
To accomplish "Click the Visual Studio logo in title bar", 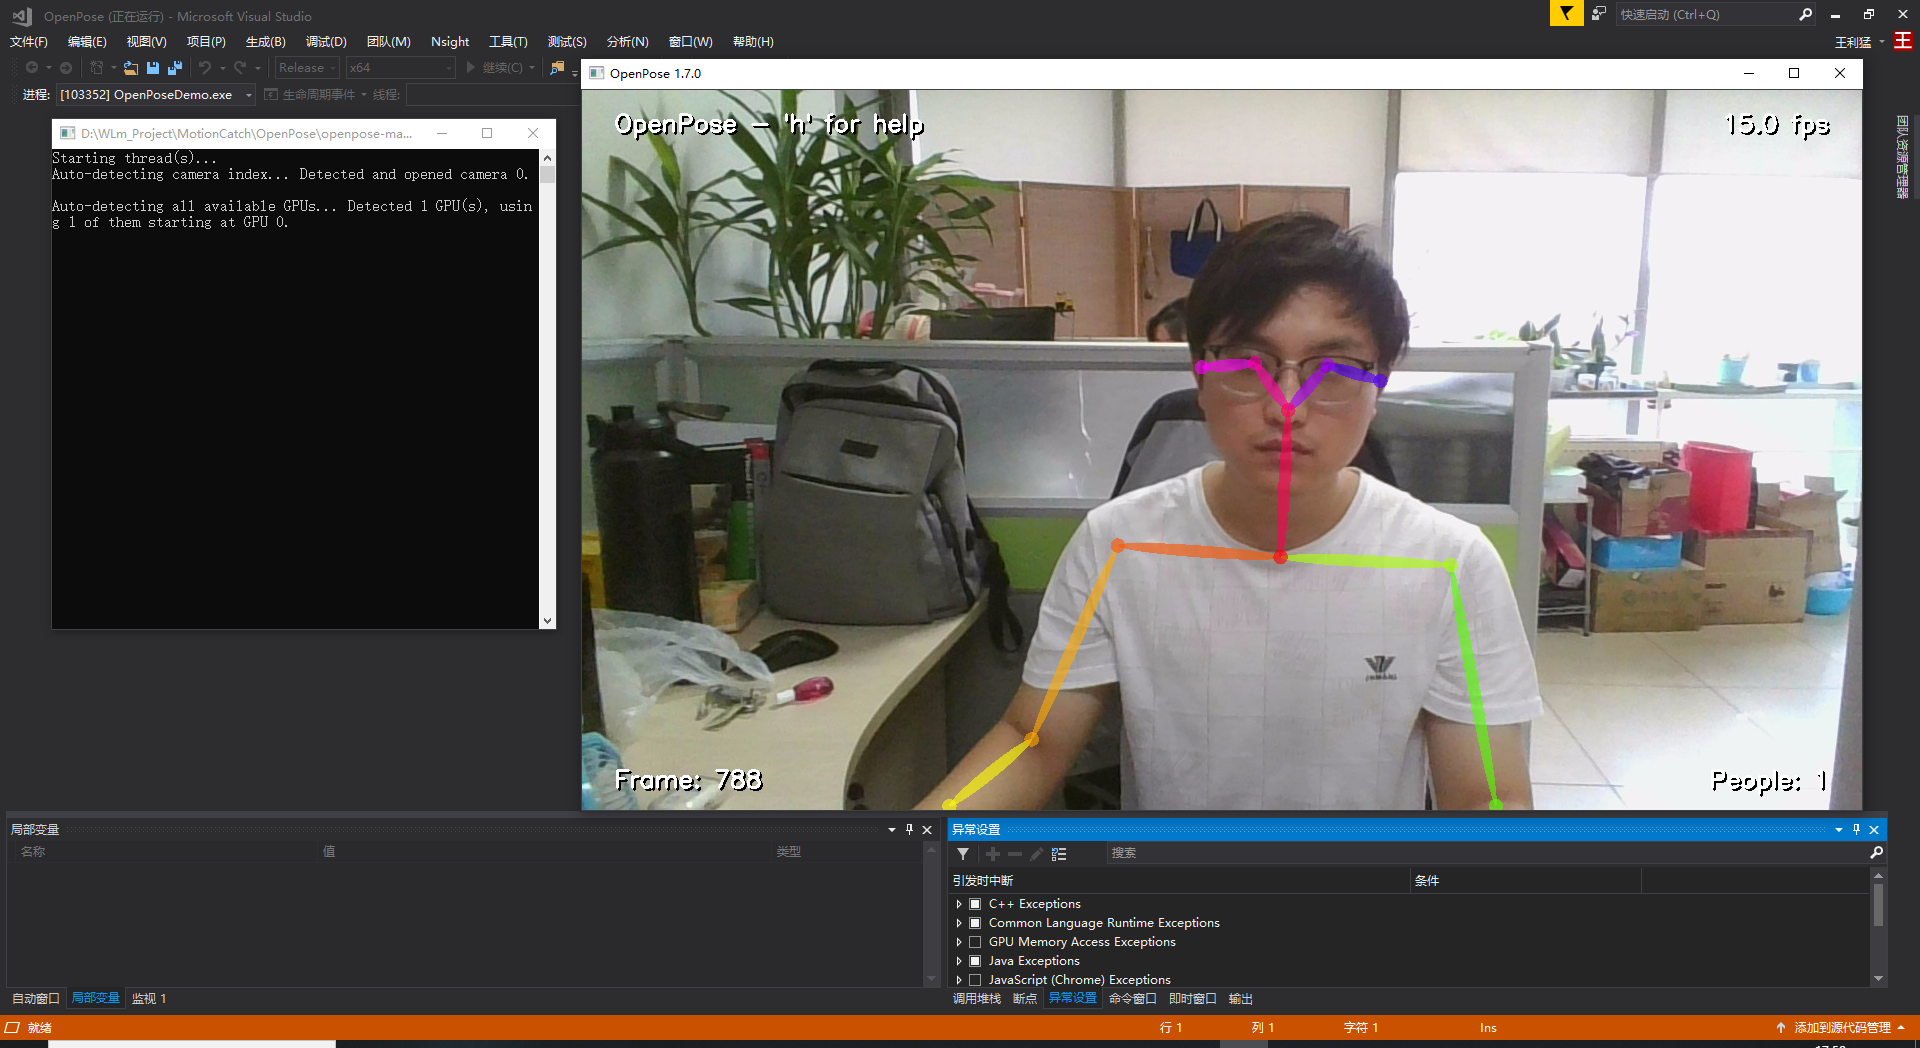I will coord(22,16).
